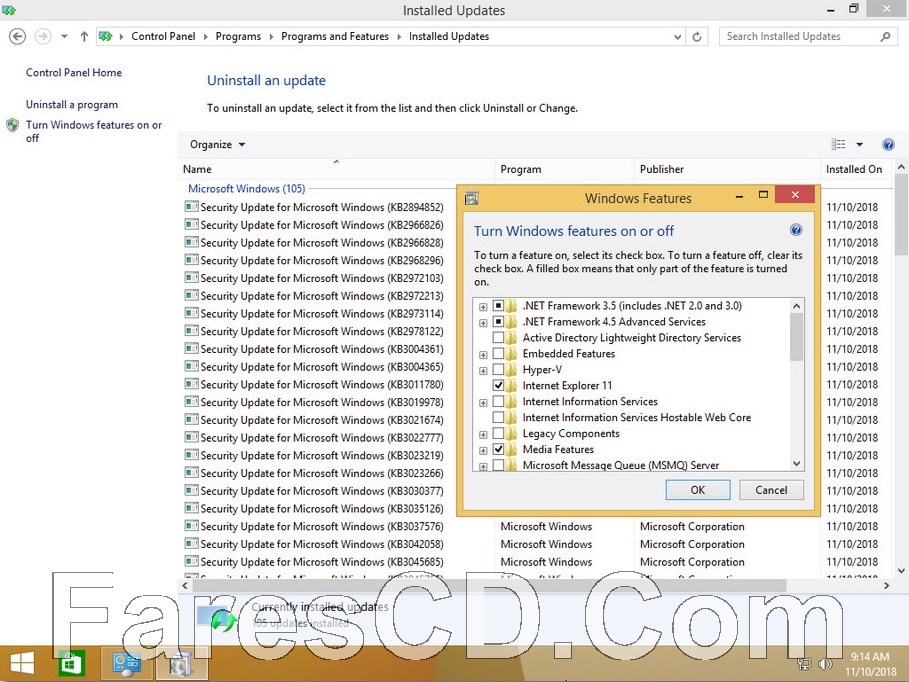Screen dimensions: 909x682
Task: Collapse the Microsoft Windows (105) group
Action: point(246,188)
